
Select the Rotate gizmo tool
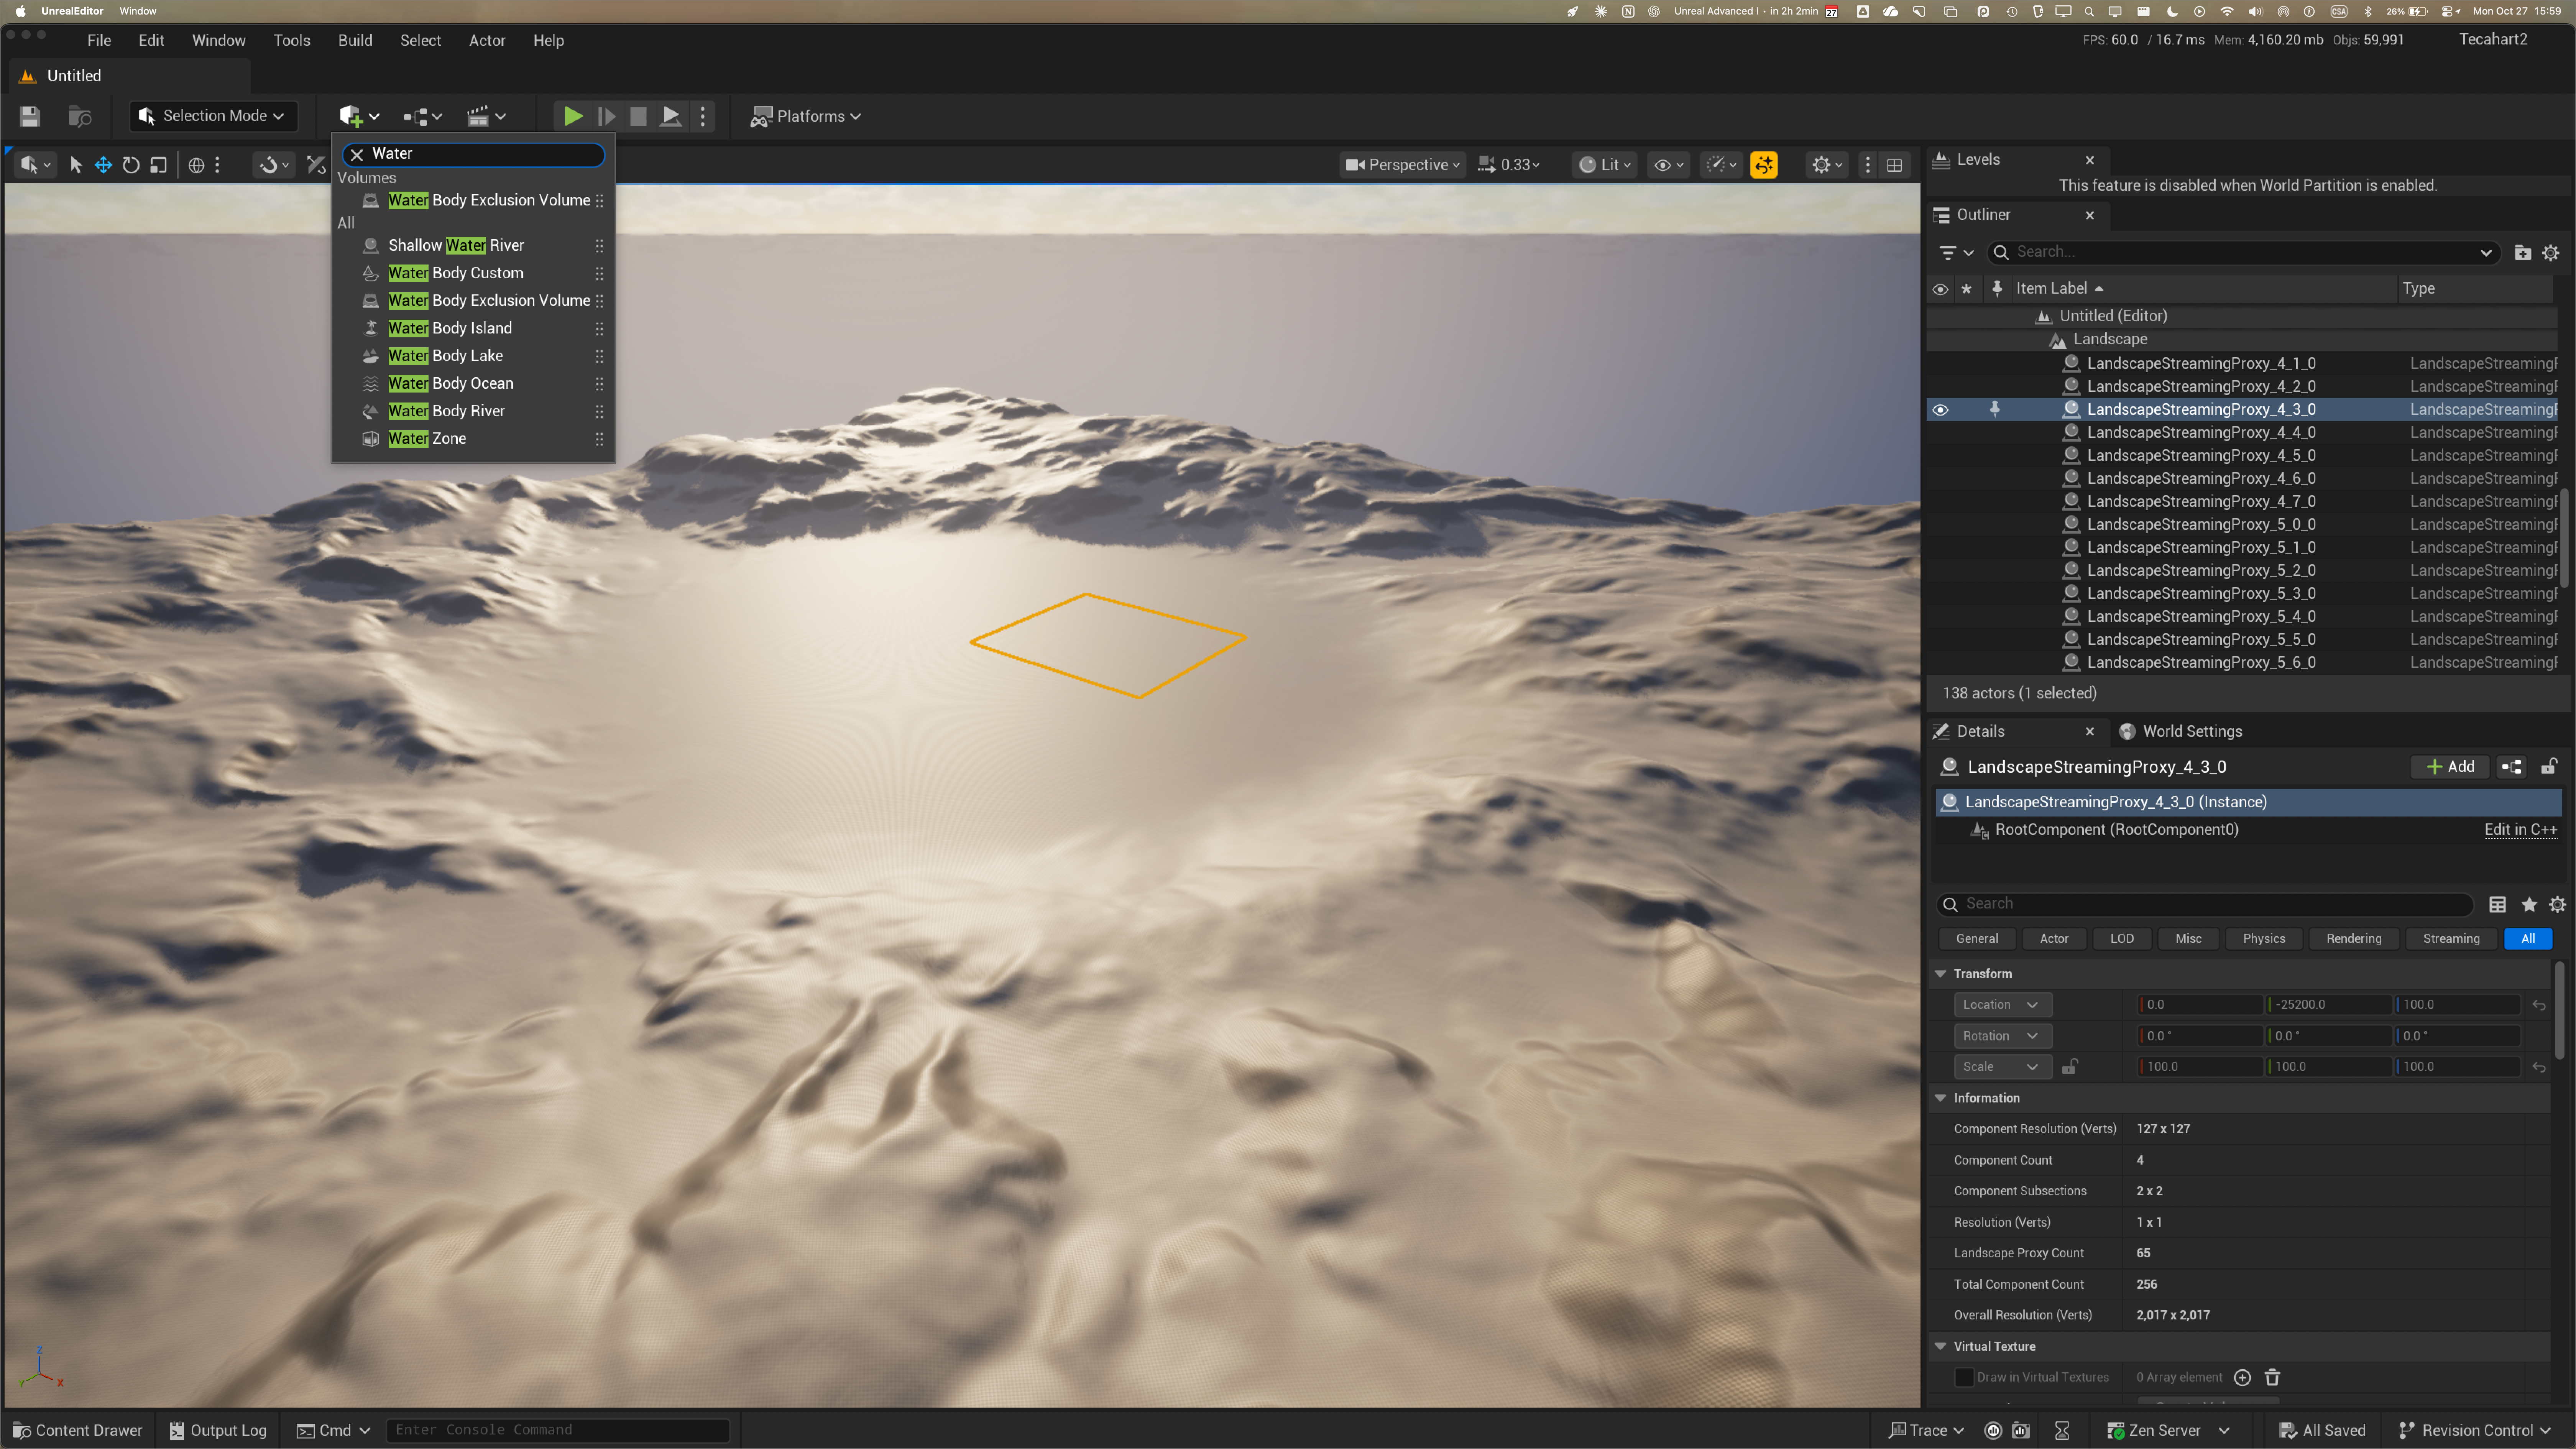coord(131,165)
